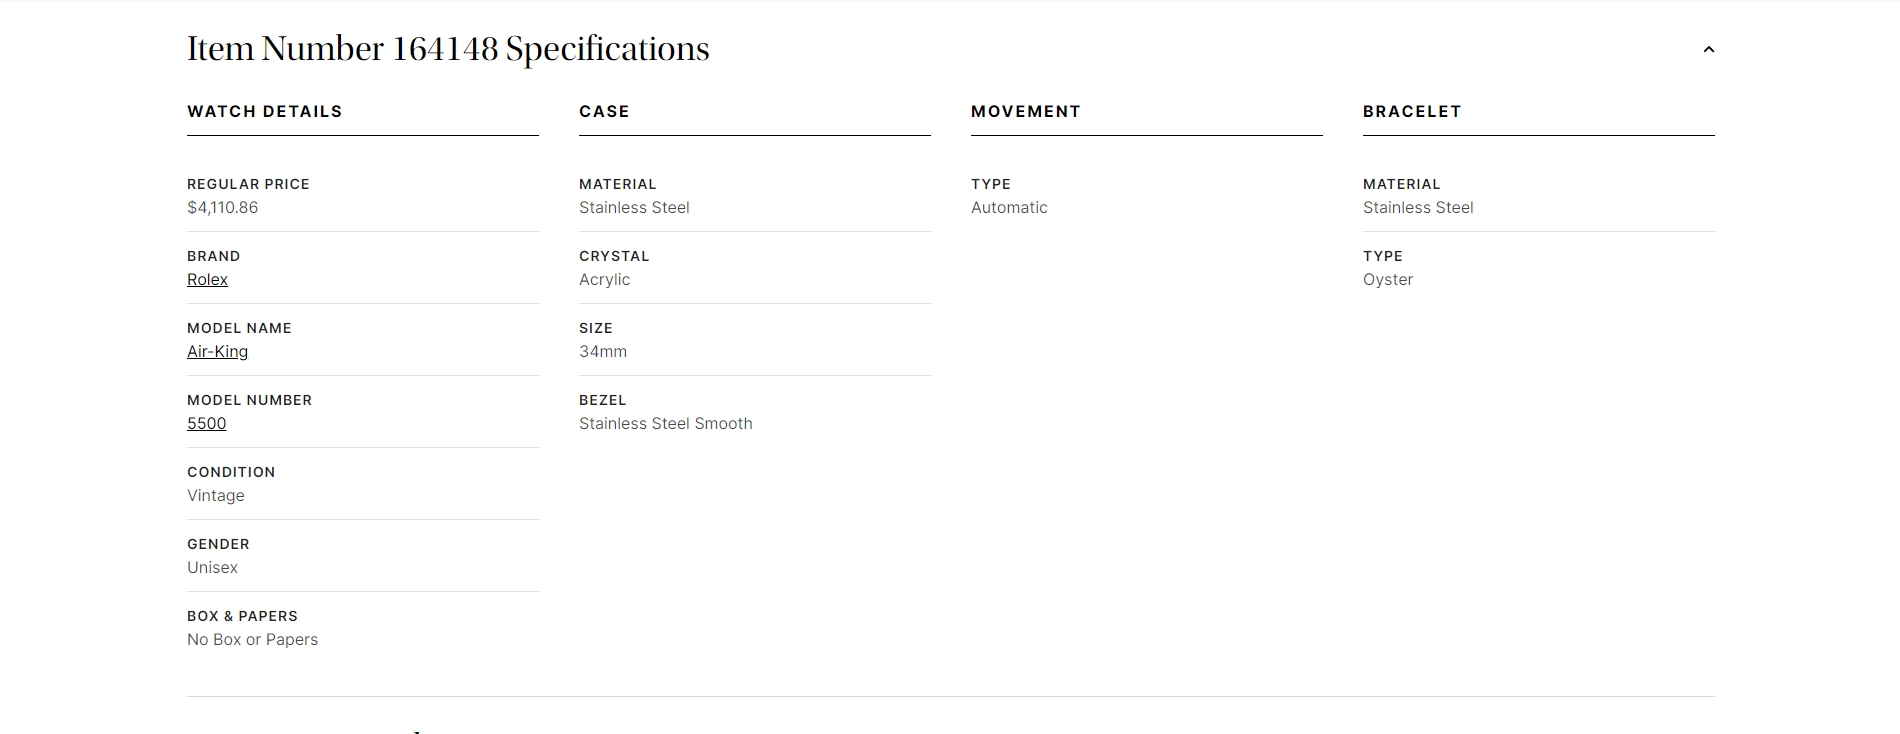Viewport: 1900px width, 734px height.
Task: Click the Oyster bracelet type value
Action: click(1387, 280)
